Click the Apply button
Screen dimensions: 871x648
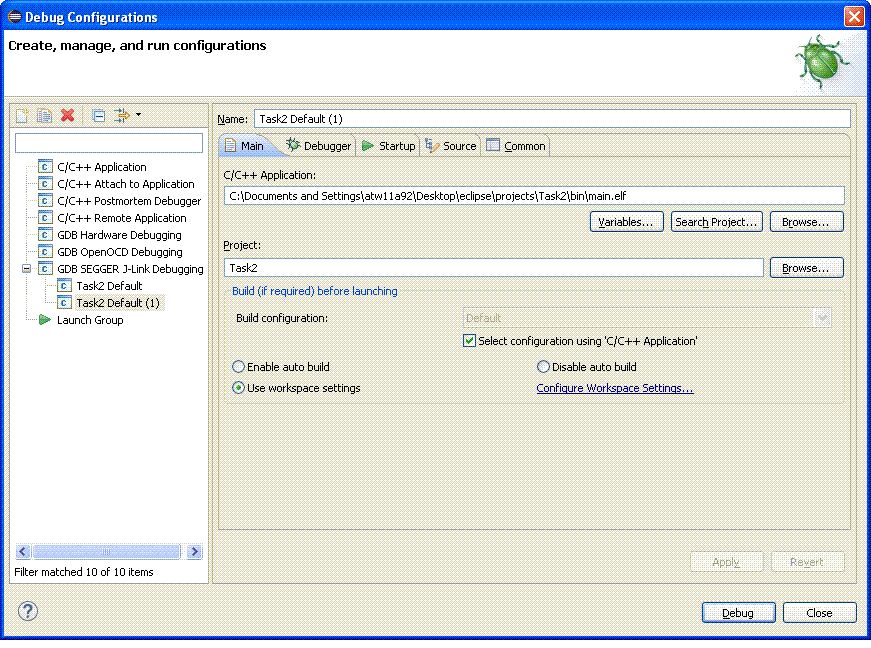point(727,562)
